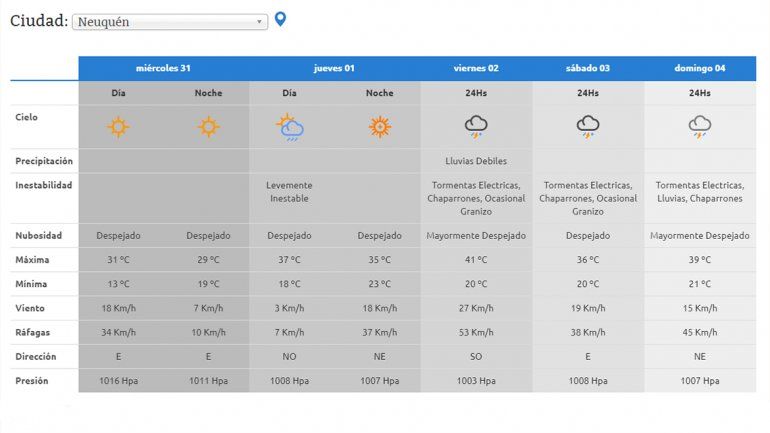Select the domingo 04 column header
This screenshot has width=770, height=433.
(700, 68)
